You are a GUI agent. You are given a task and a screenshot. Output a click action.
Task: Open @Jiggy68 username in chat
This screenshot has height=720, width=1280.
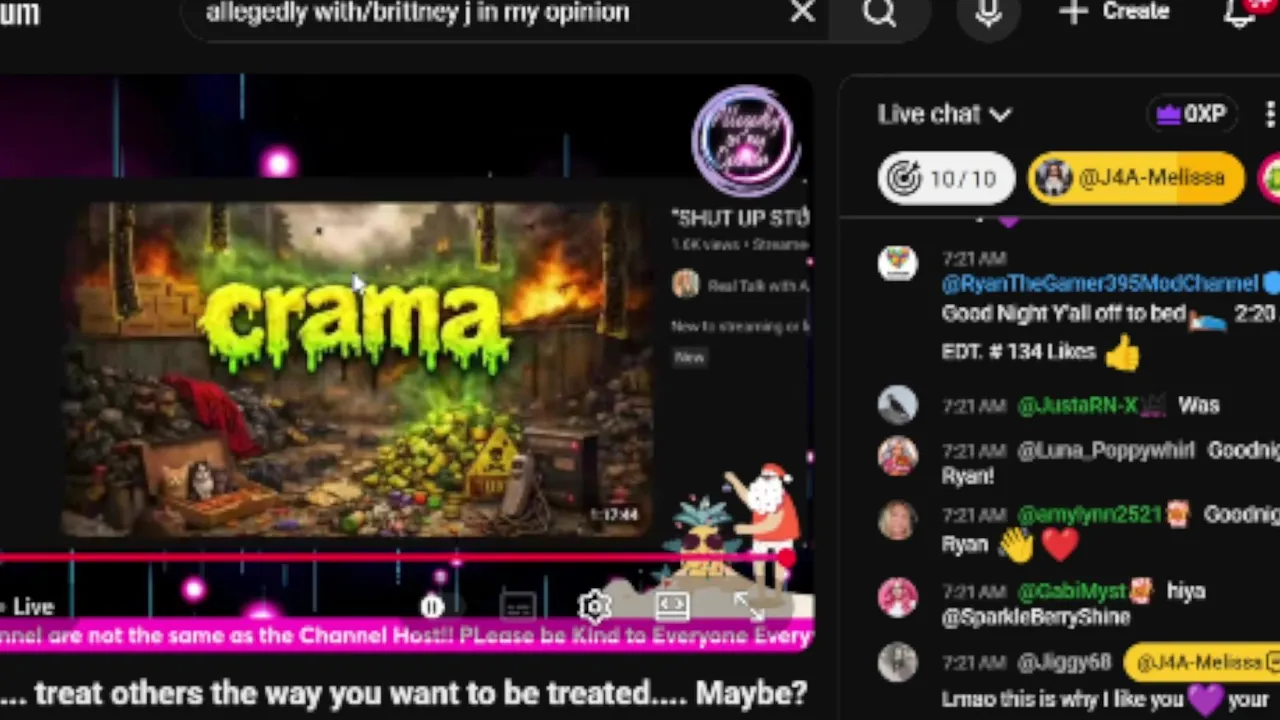1064,663
